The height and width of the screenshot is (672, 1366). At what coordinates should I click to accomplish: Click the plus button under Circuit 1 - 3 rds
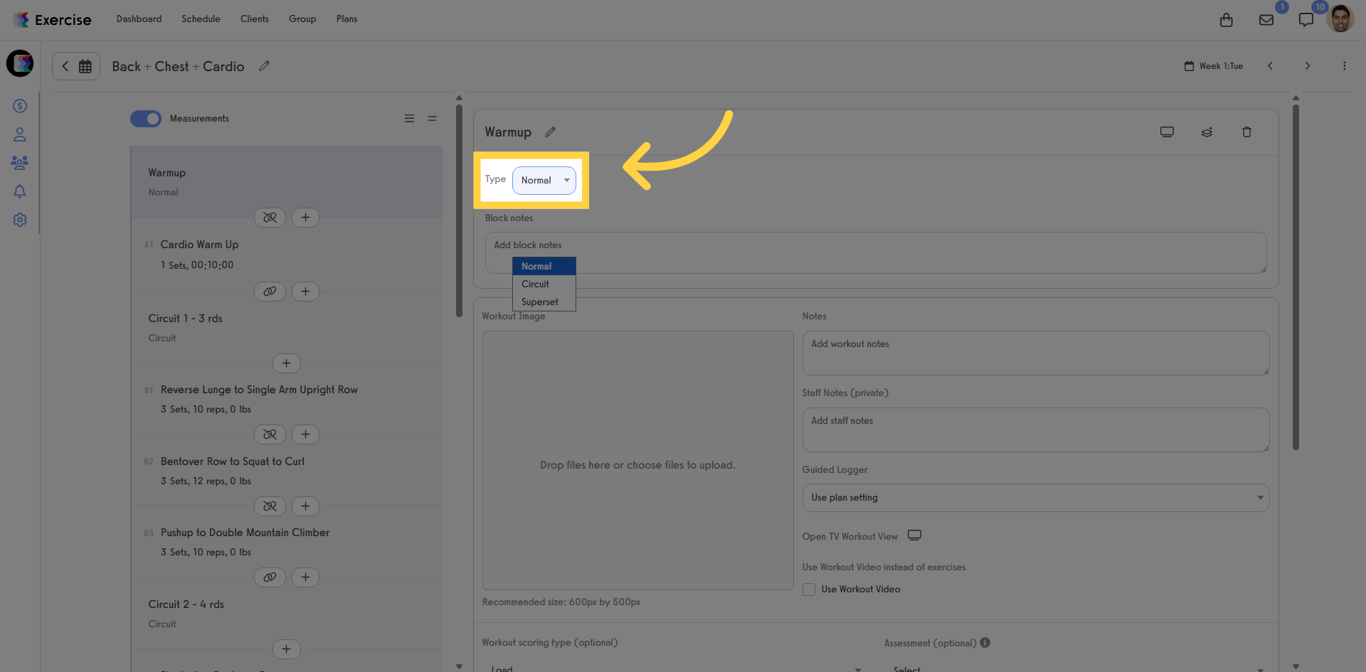(286, 363)
